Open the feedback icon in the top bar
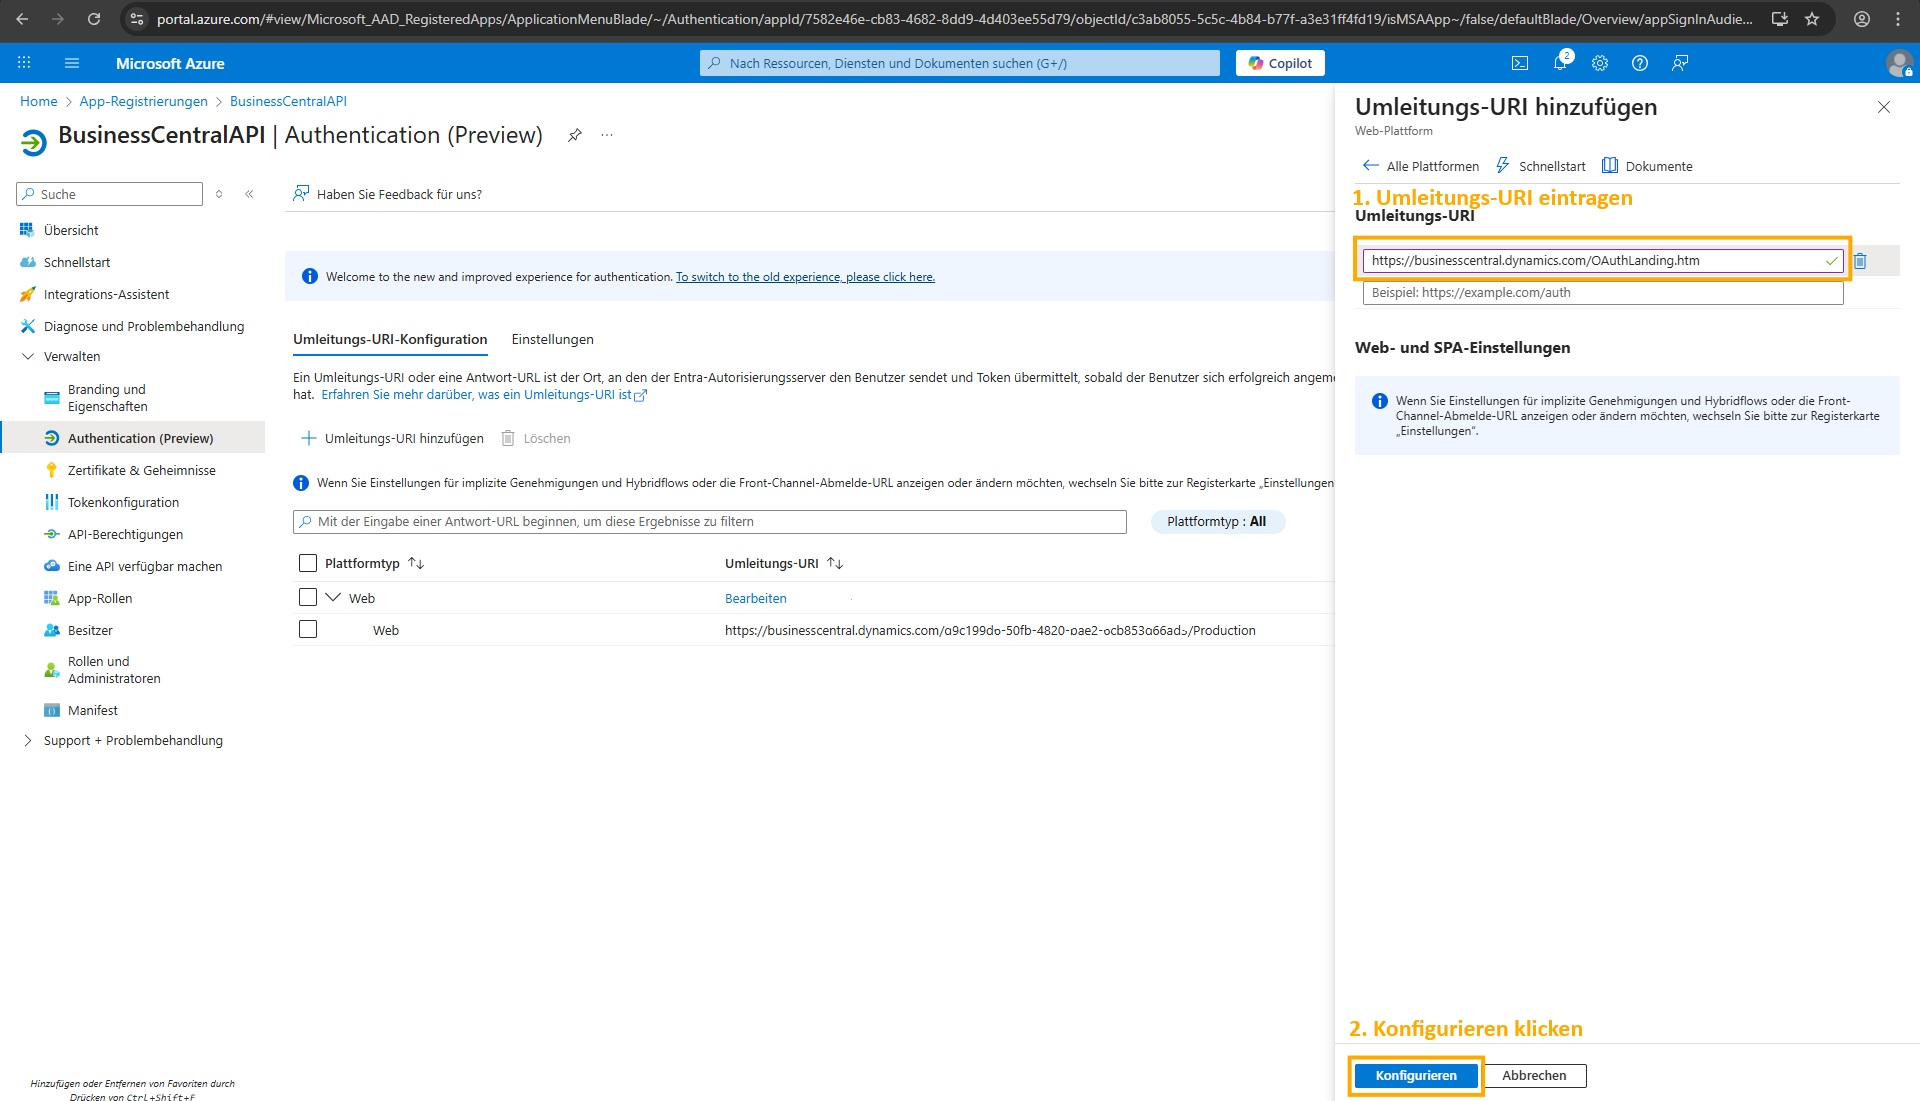This screenshot has height=1101, width=1920. [x=1680, y=63]
